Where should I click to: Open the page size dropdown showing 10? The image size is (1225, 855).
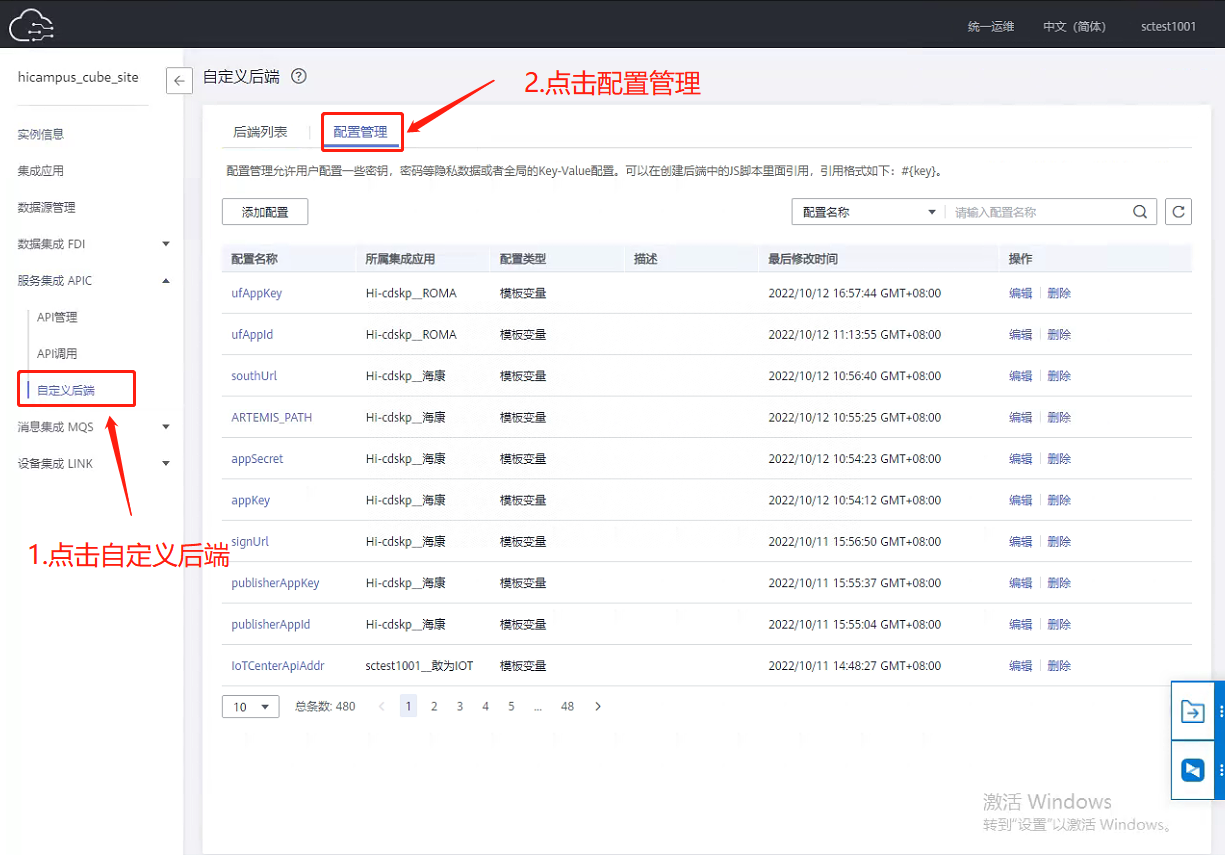250,707
